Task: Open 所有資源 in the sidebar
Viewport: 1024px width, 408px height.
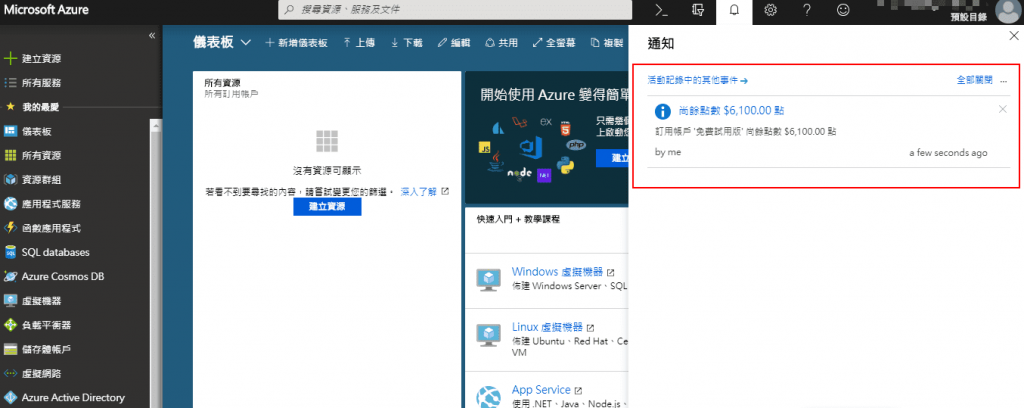Action: pyautogui.click(x=41, y=155)
